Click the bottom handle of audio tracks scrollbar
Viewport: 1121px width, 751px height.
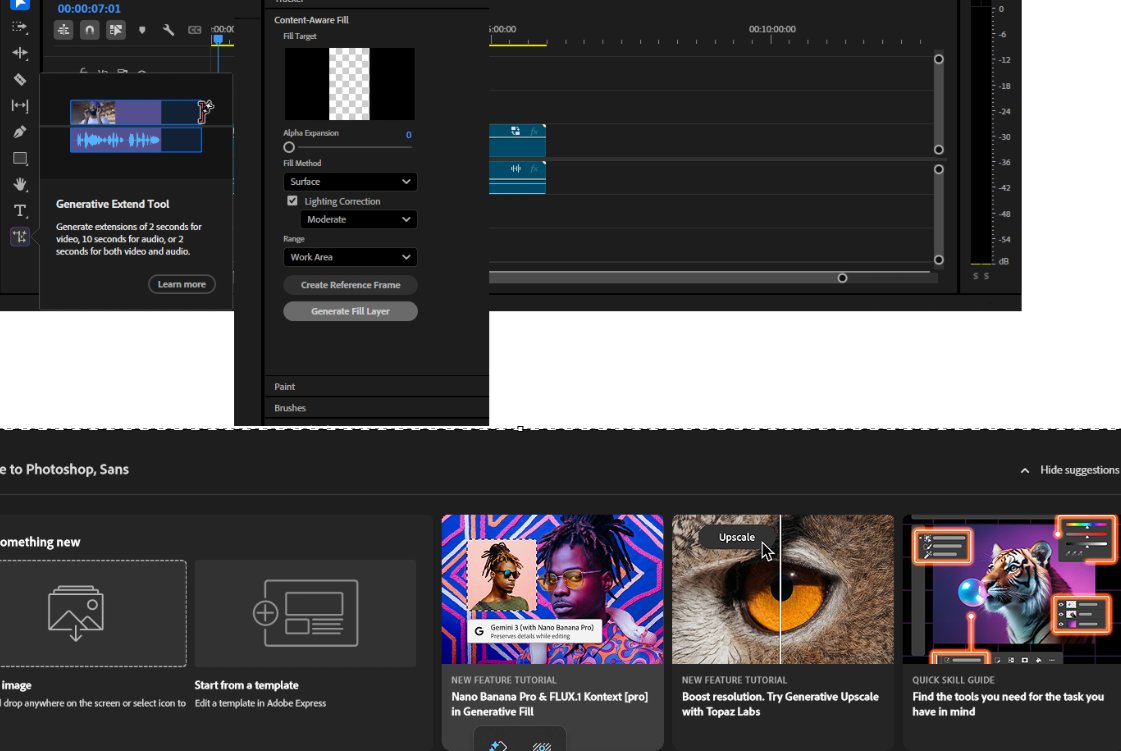tap(939, 260)
